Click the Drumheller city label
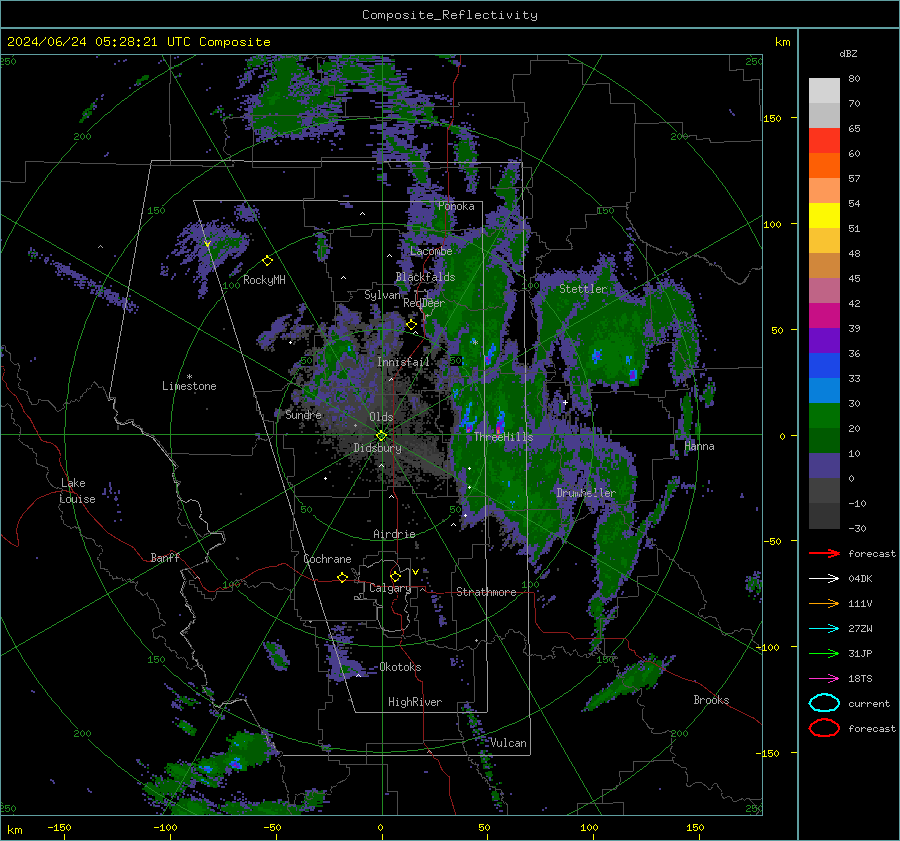This screenshot has height=841, width=900. [586, 493]
